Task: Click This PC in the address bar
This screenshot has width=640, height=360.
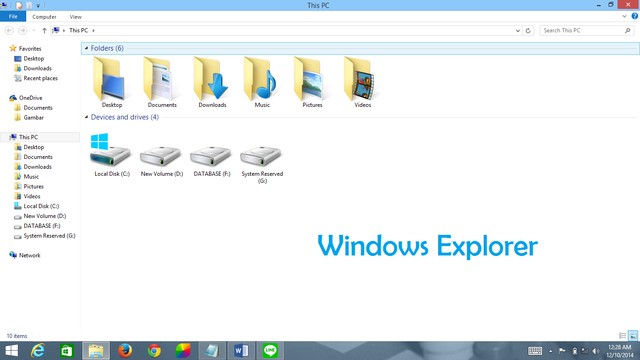Action: (78, 30)
